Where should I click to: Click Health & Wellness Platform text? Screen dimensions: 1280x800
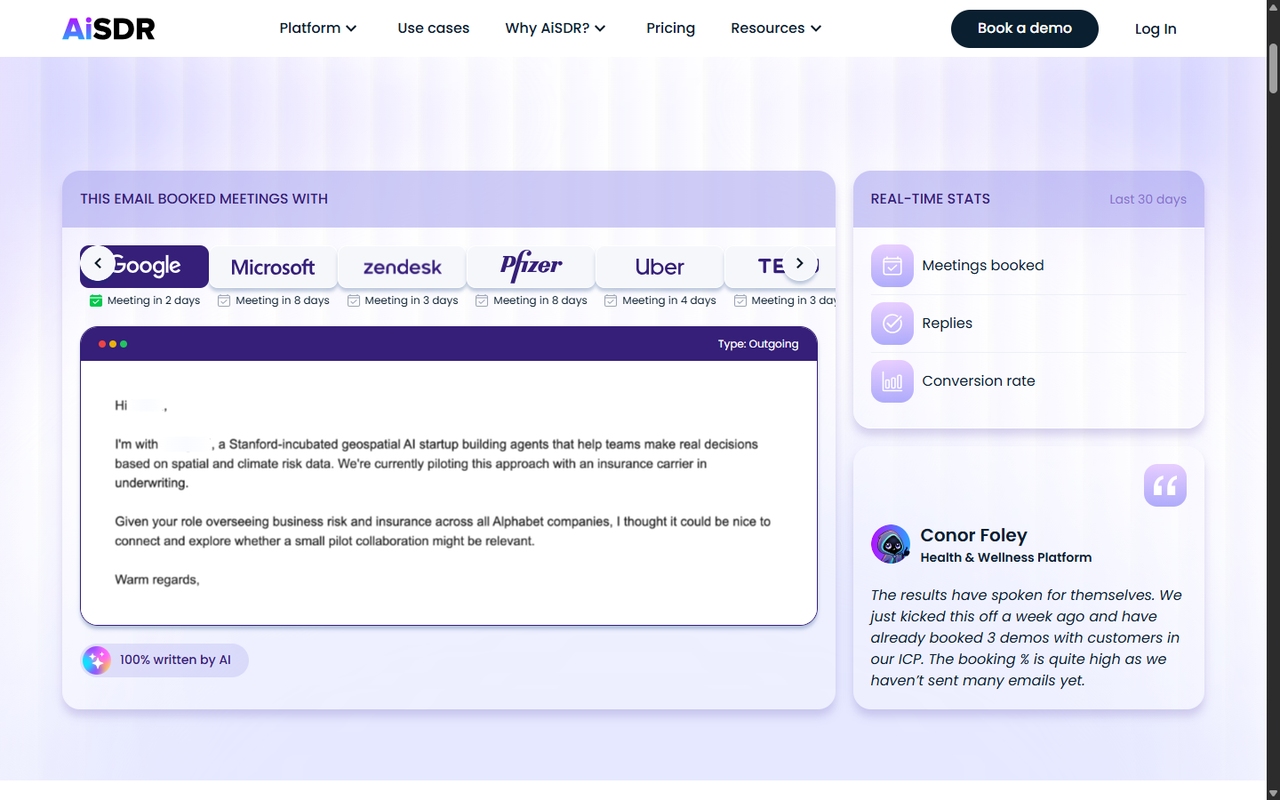1006,558
